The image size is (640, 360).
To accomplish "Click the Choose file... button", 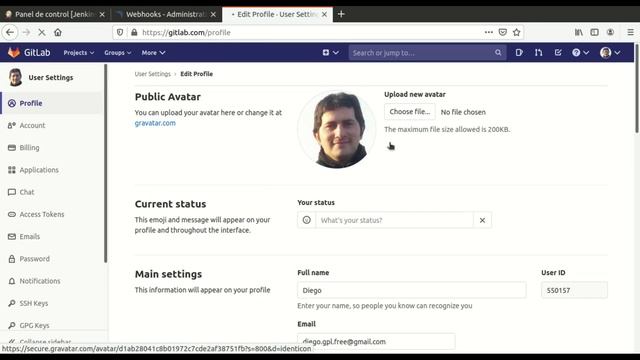I will click(x=409, y=111).
